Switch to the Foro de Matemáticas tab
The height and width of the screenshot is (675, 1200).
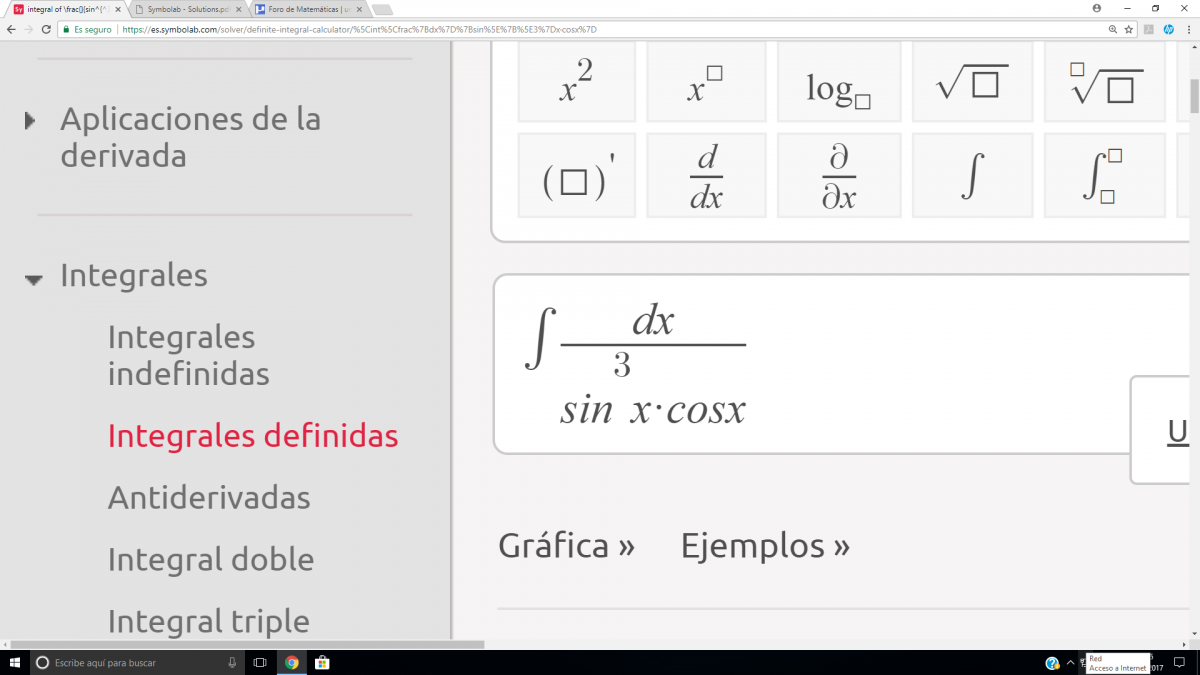click(x=307, y=9)
